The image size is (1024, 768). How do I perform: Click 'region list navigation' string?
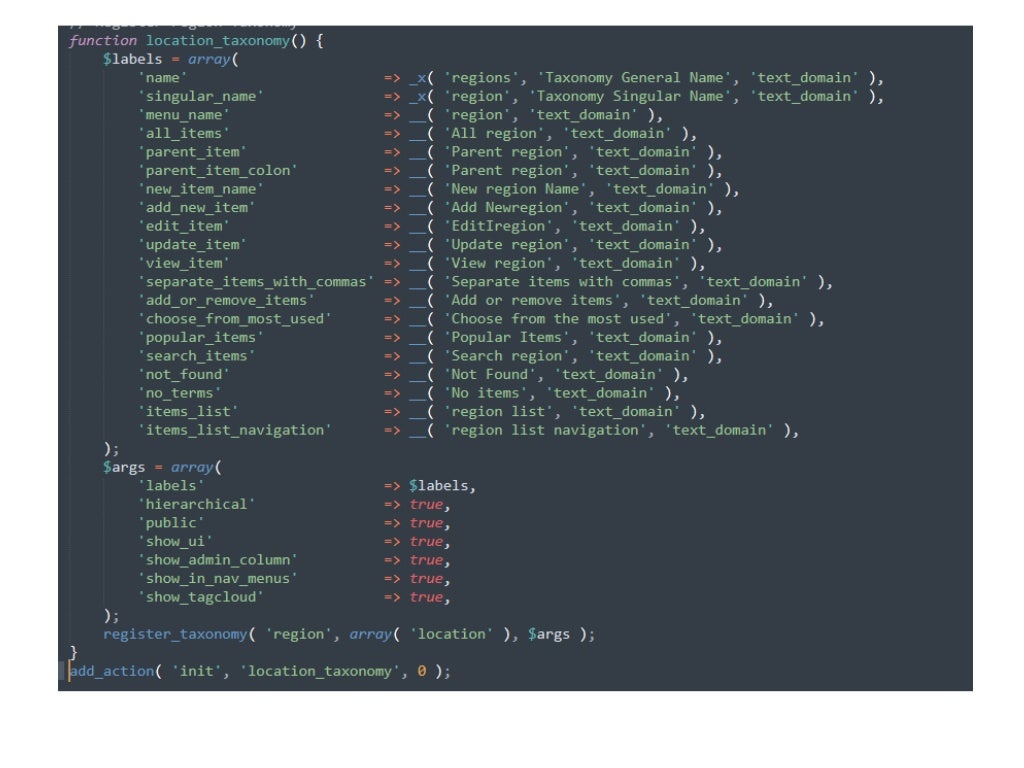click(x=545, y=430)
